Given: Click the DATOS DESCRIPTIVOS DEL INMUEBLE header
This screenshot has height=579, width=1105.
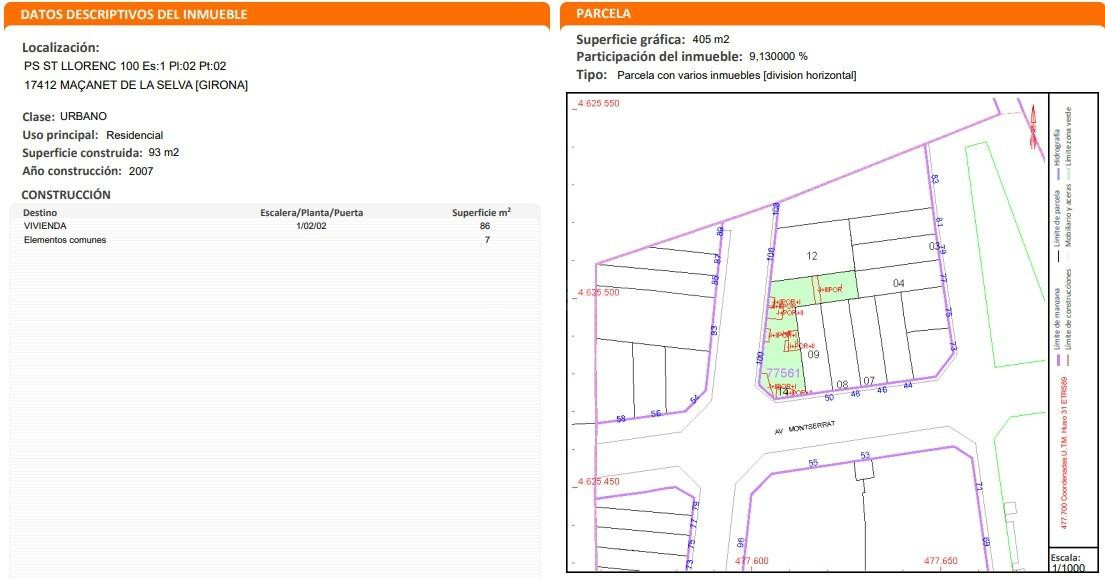Looking at the screenshot, I should pos(134,14).
